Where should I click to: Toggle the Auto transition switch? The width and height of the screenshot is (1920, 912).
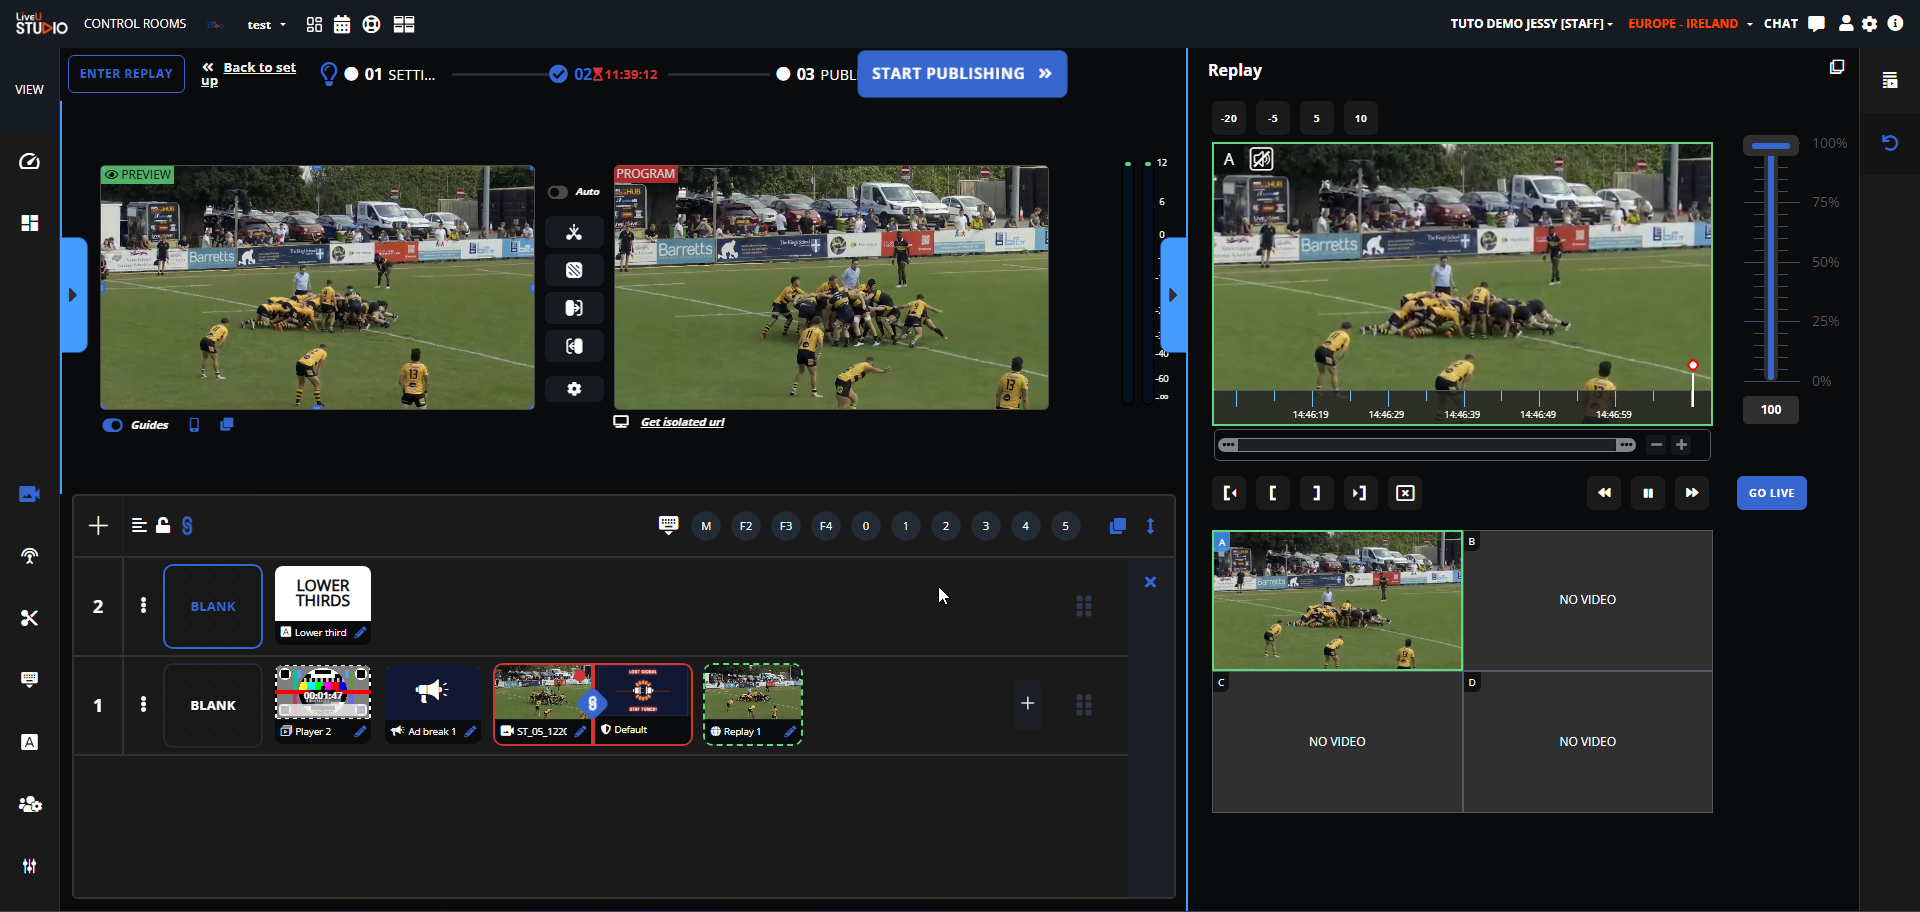(558, 192)
